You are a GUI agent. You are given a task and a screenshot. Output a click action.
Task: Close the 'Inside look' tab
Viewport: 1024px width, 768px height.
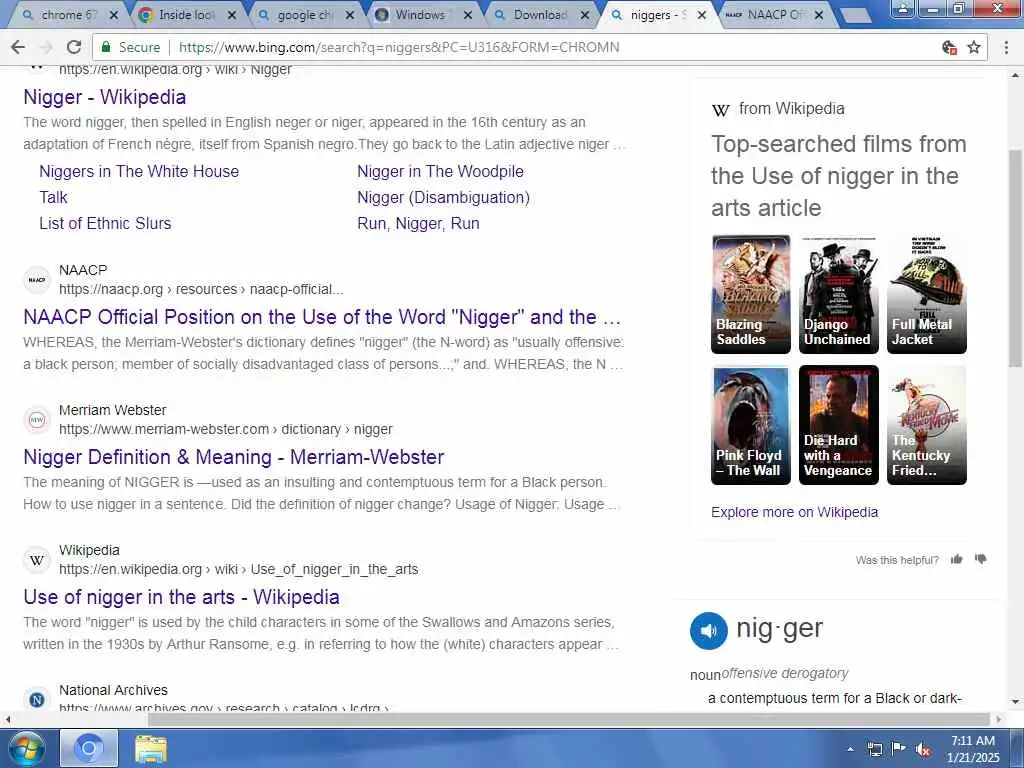click(232, 15)
